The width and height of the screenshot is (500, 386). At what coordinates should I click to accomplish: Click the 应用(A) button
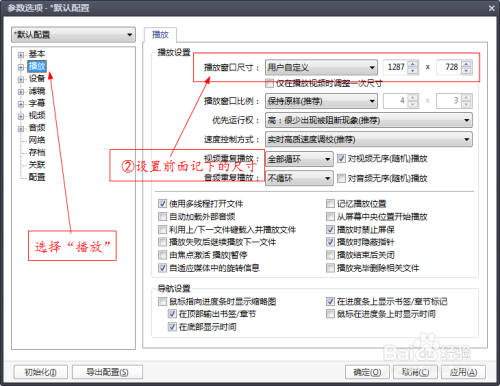pos(463,372)
